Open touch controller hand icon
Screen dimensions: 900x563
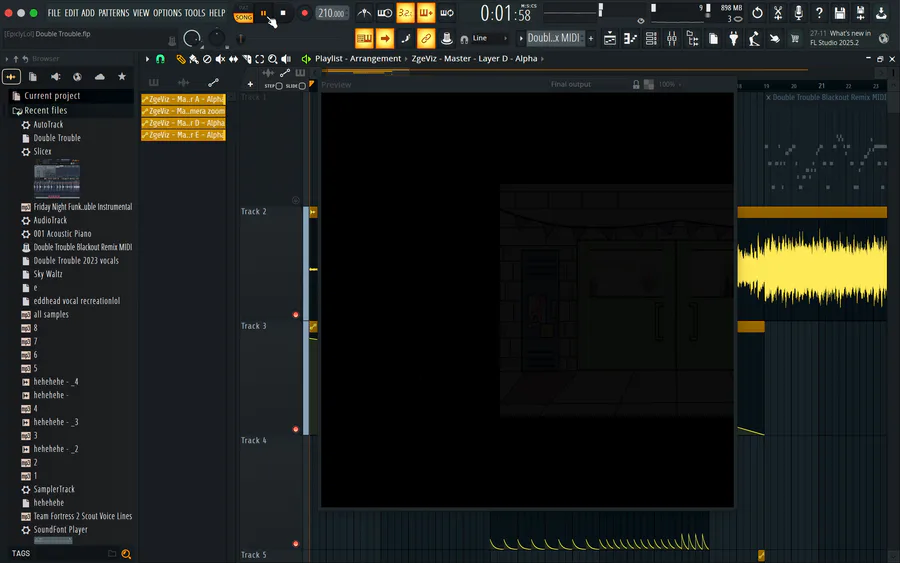[775, 38]
